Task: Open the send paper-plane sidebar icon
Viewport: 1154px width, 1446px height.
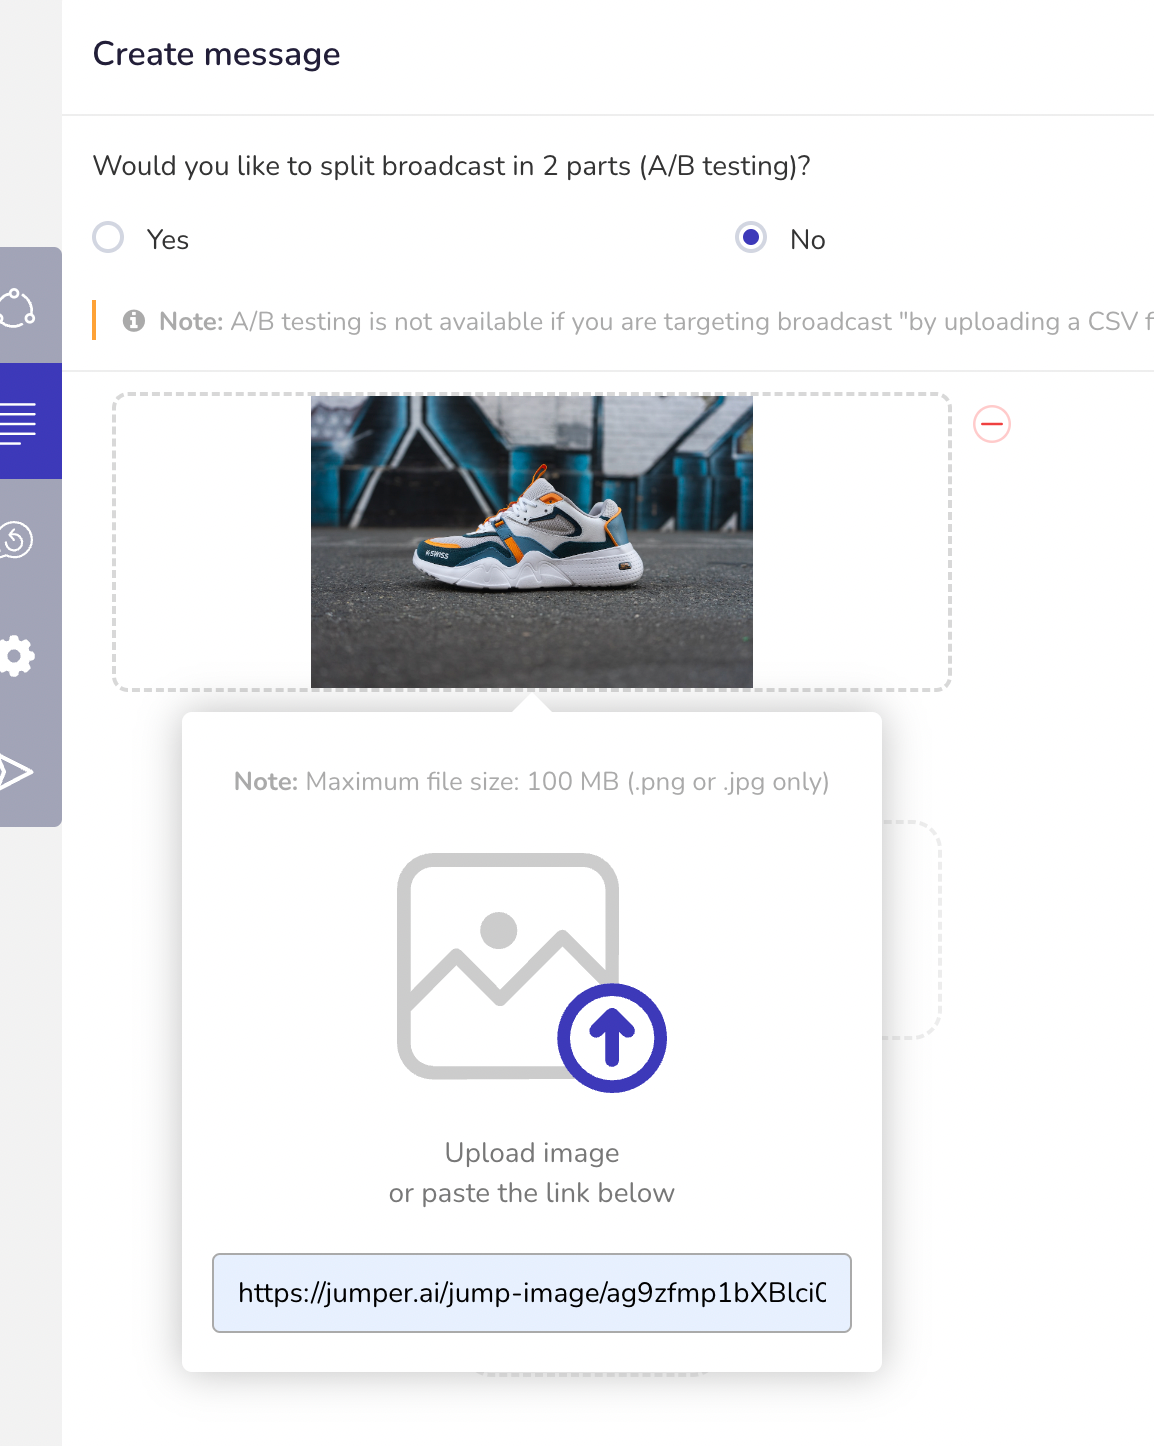Action: click(17, 772)
